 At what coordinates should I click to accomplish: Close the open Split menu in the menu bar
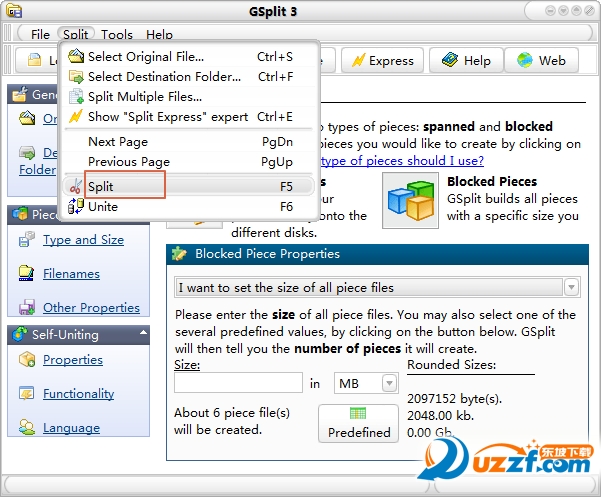(76, 34)
